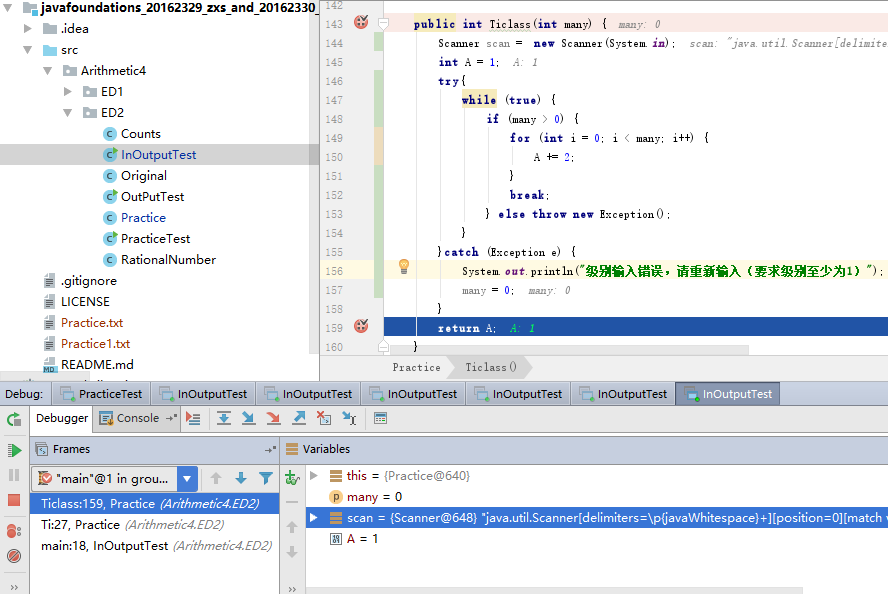Image resolution: width=888 pixels, height=594 pixels.
Task: Resume program with green play icon
Action: 14,450
